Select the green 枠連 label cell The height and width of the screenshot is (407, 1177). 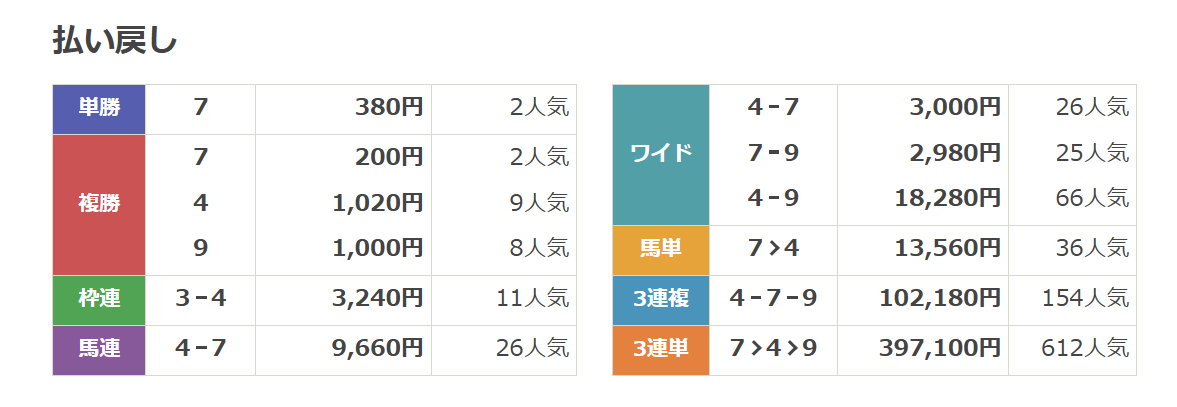pyautogui.click(x=99, y=298)
